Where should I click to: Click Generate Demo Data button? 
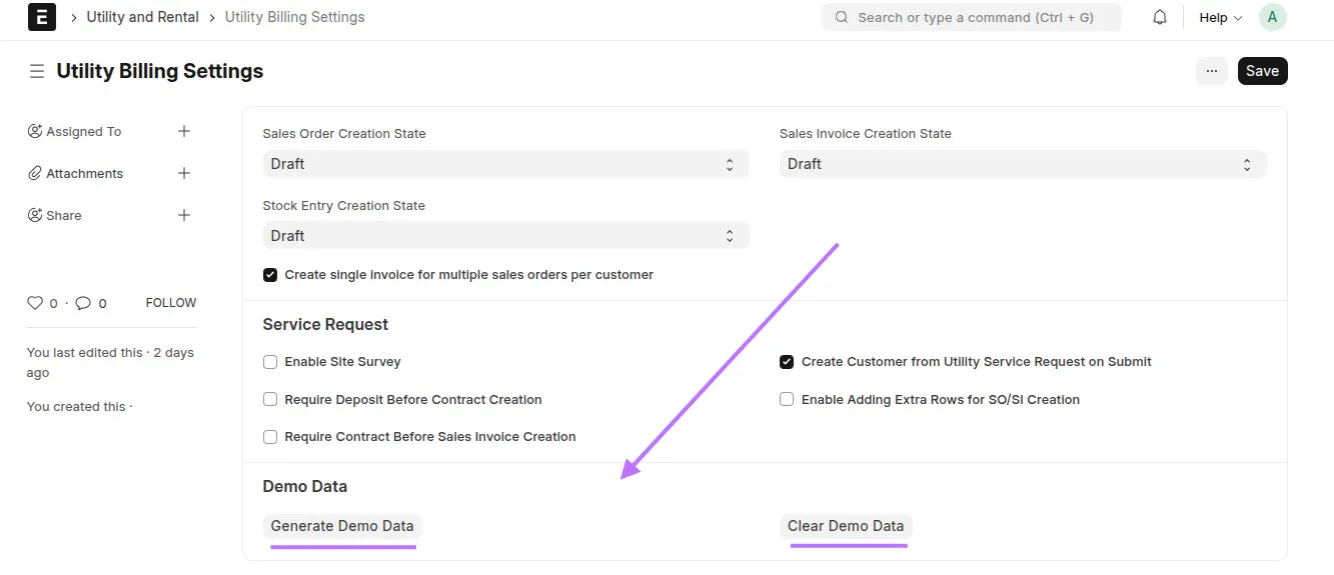point(342,526)
